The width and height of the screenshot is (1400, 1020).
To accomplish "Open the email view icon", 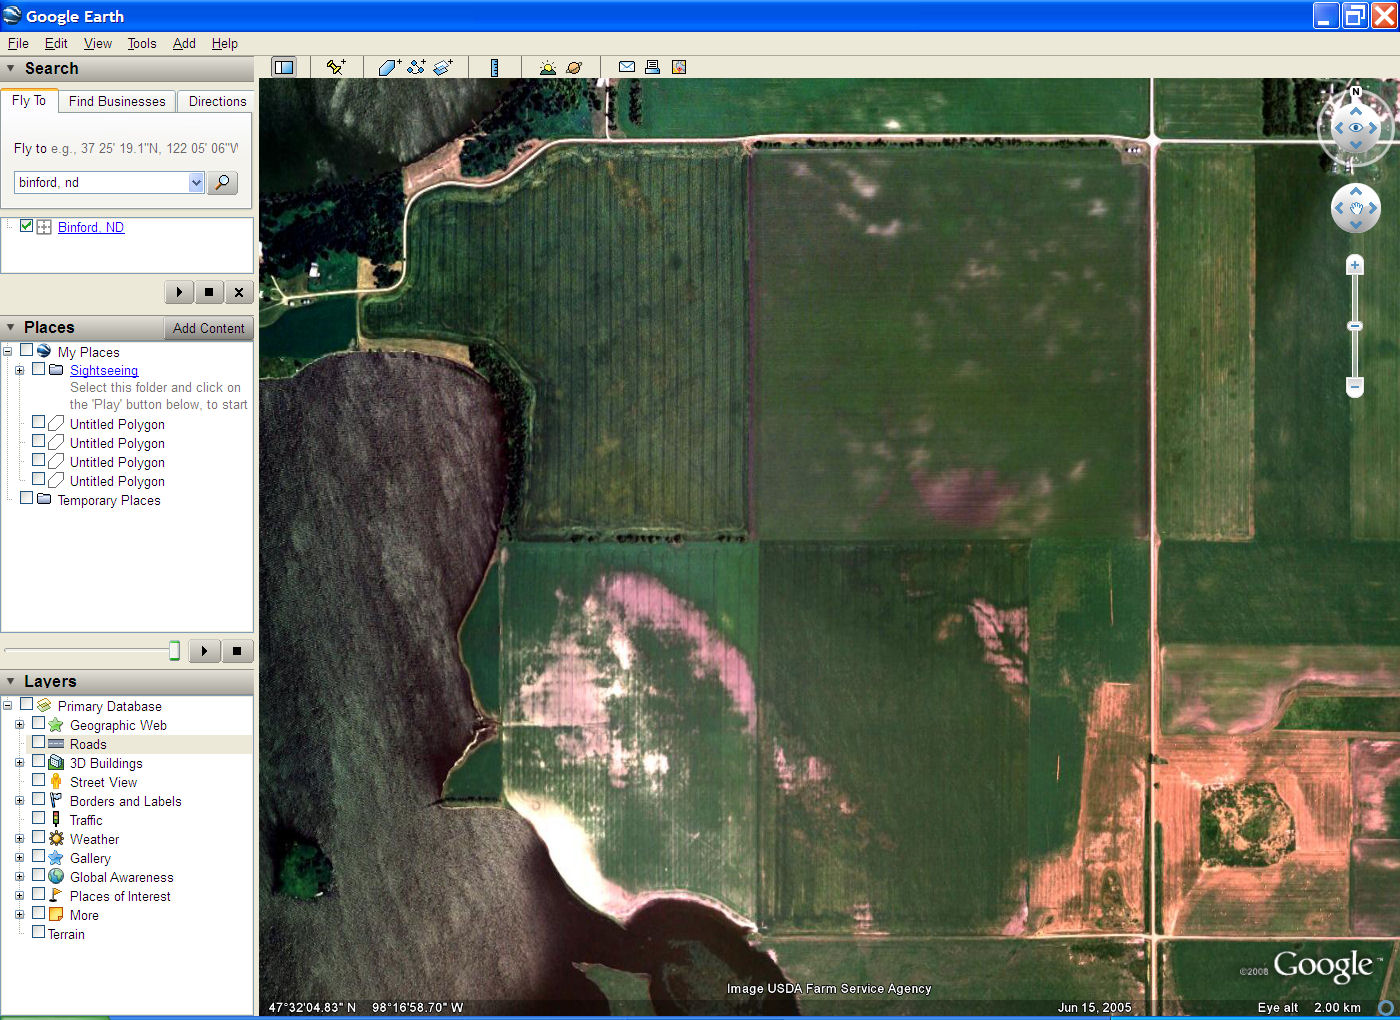I will point(627,67).
